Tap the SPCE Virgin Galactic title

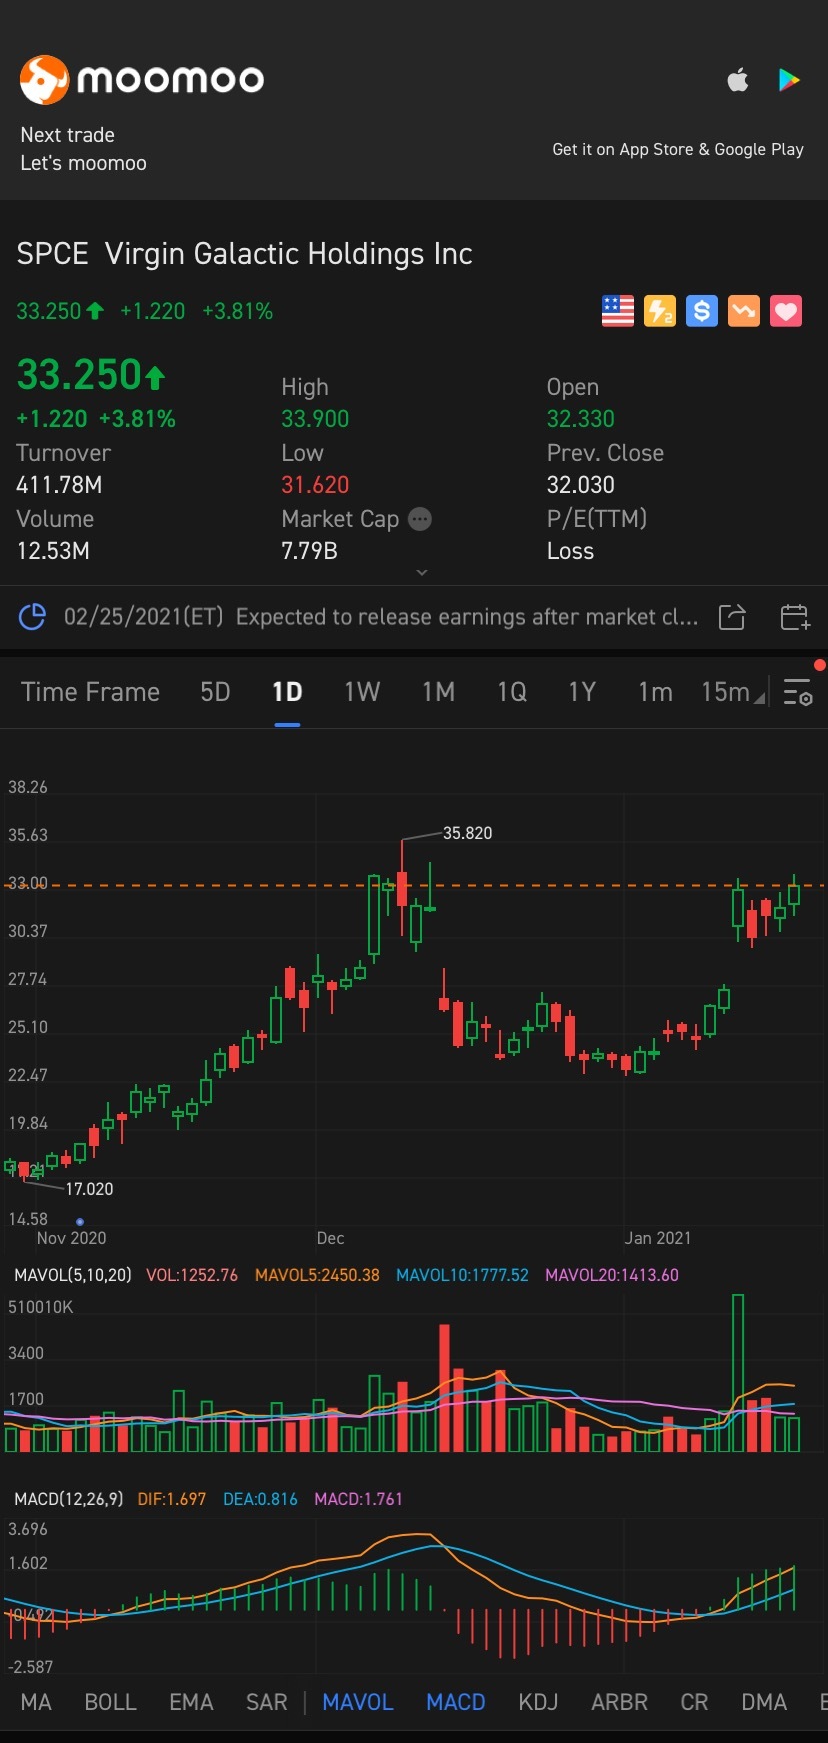pyautogui.click(x=244, y=254)
